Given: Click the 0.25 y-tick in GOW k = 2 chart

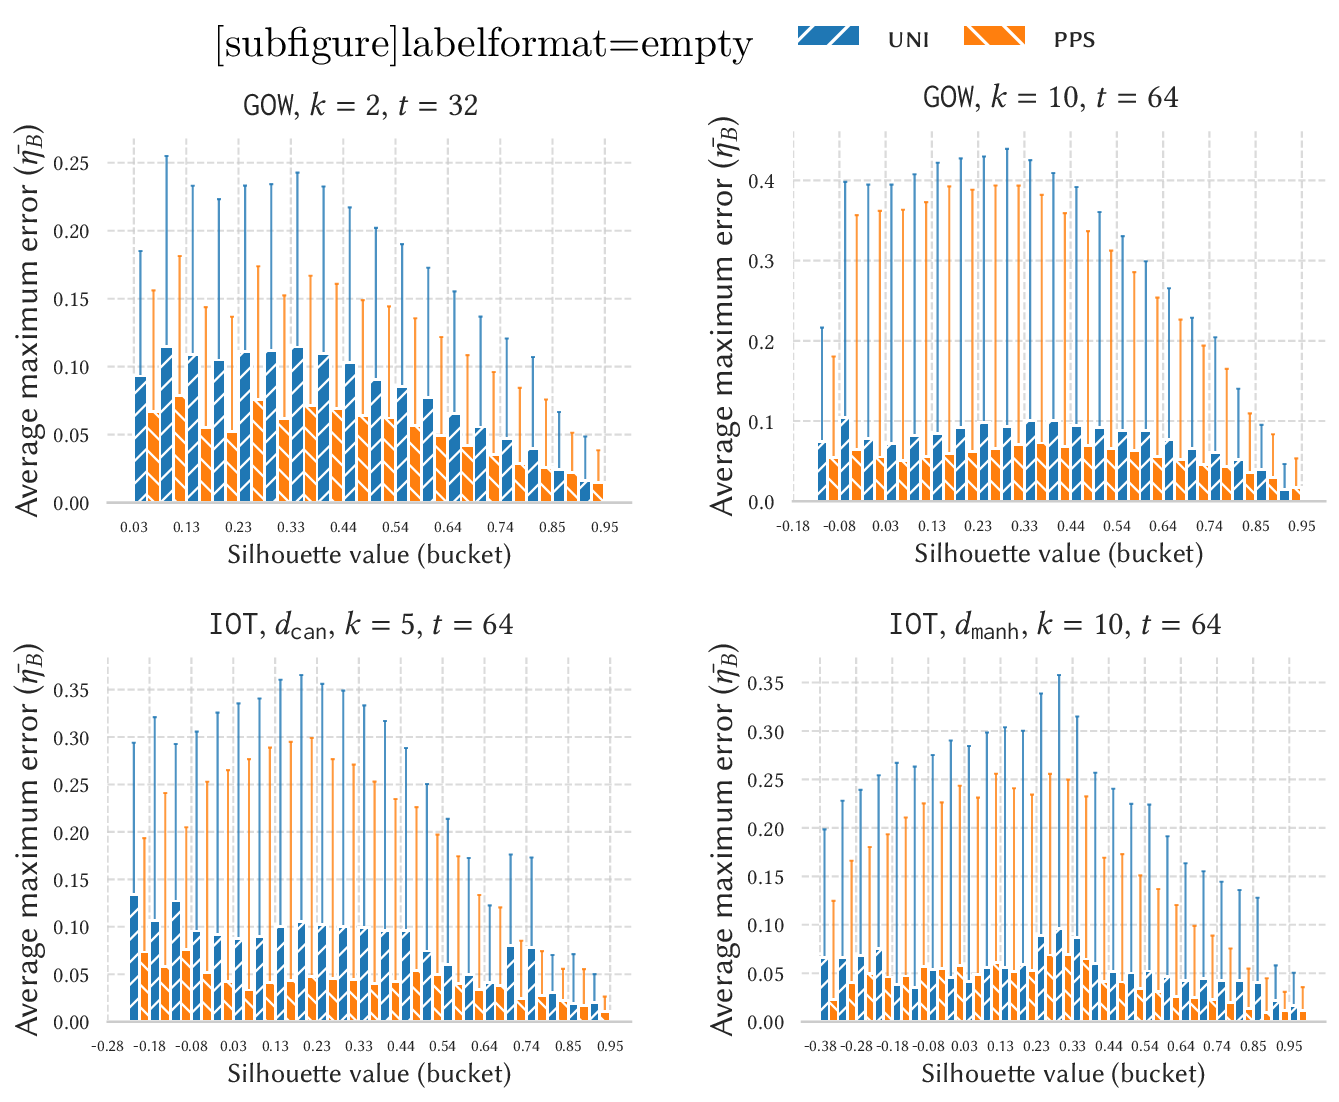Looking at the screenshot, I should coord(73,163).
